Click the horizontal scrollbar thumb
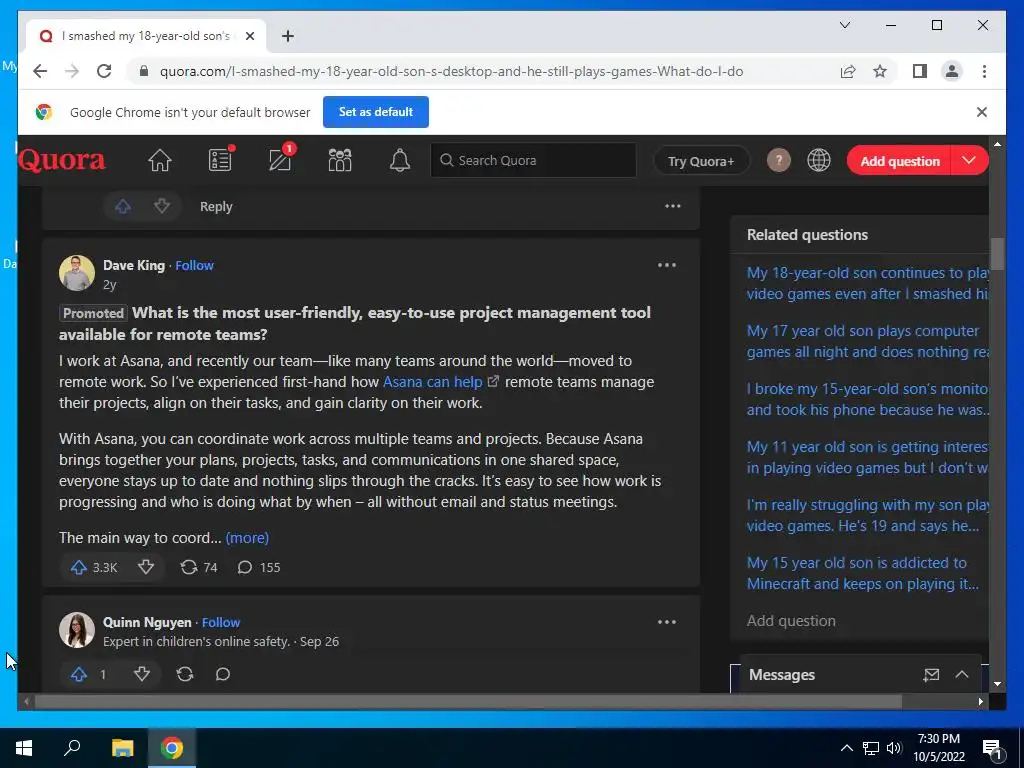 point(468,701)
